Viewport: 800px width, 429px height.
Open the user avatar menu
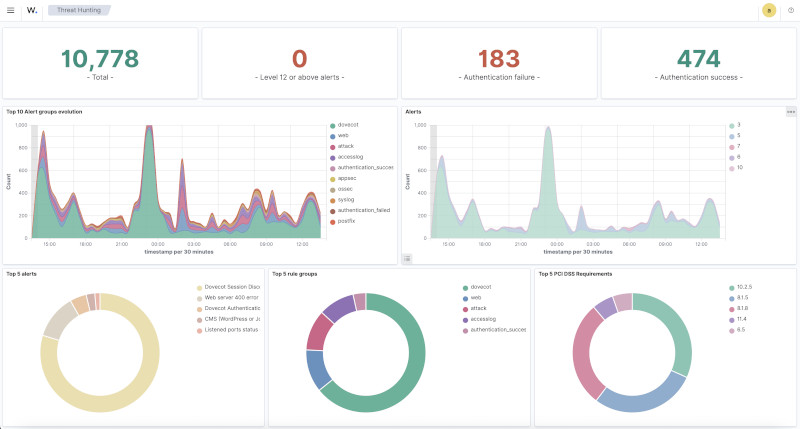[x=768, y=10]
